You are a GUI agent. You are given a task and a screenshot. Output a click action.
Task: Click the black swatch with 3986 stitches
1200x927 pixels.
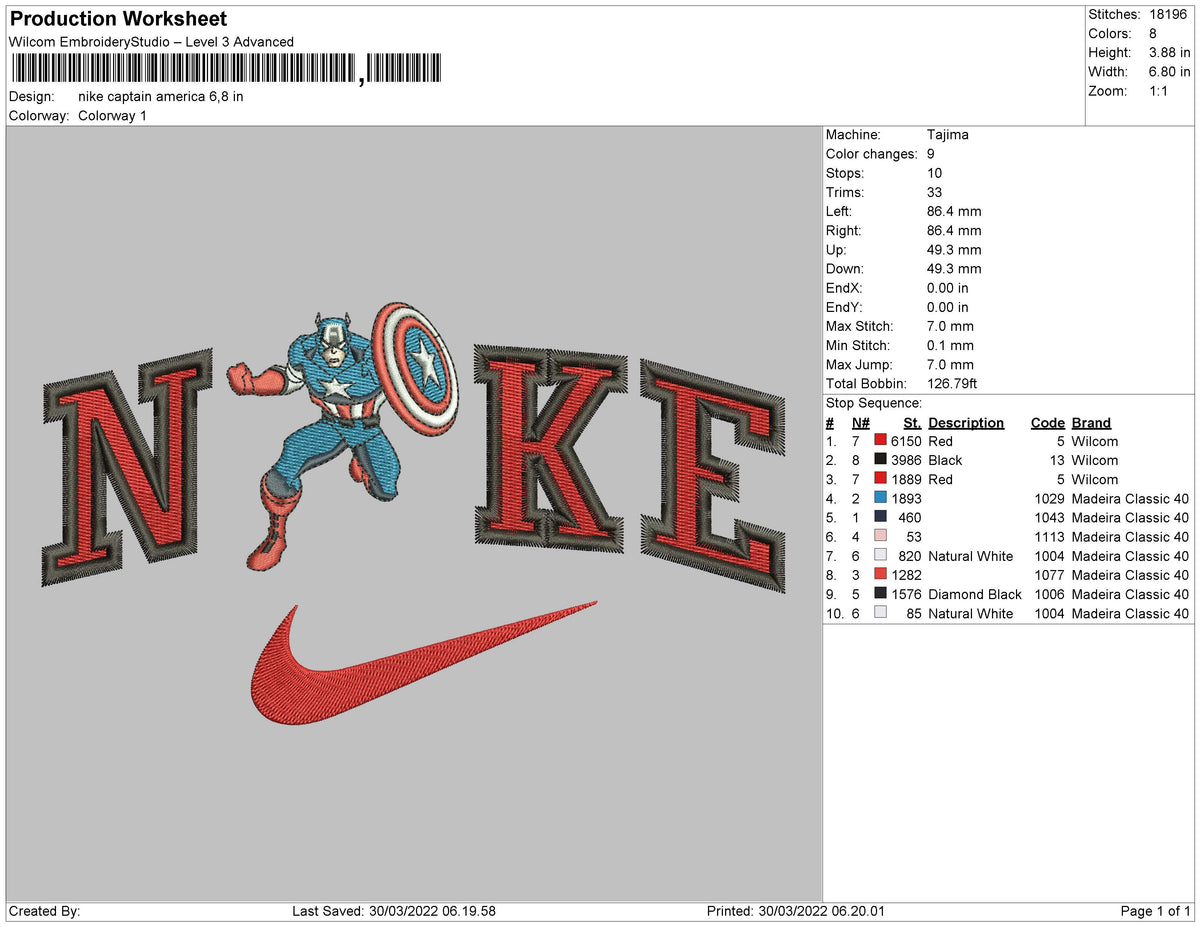[x=880, y=460]
